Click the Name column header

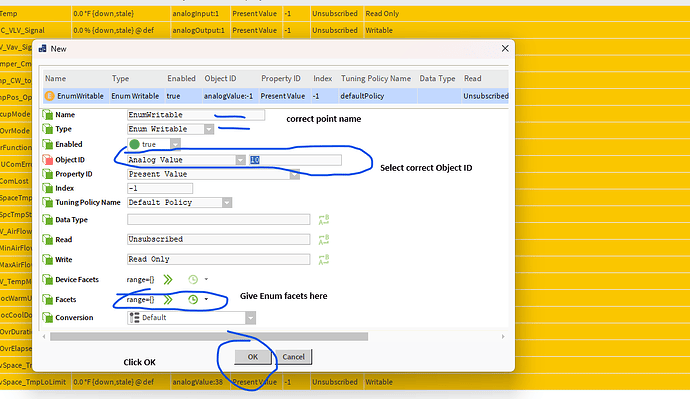coord(55,78)
